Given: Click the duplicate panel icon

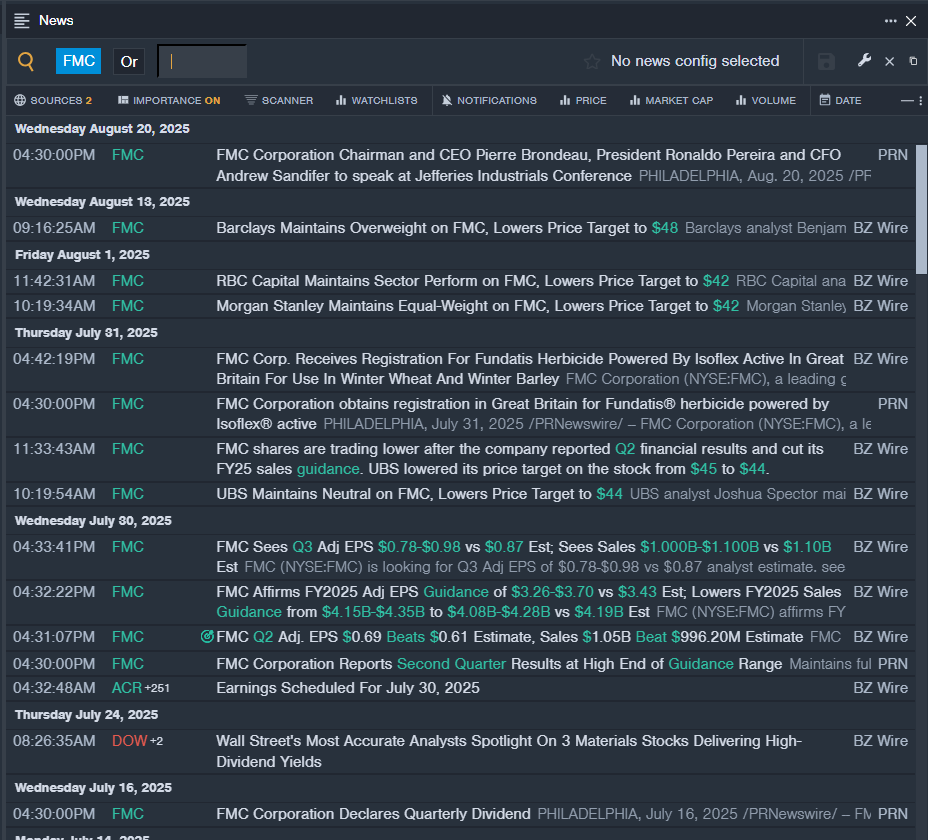Looking at the screenshot, I should point(913,61).
